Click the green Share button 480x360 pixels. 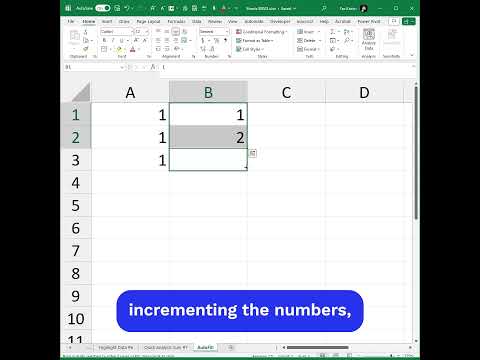click(408, 21)
